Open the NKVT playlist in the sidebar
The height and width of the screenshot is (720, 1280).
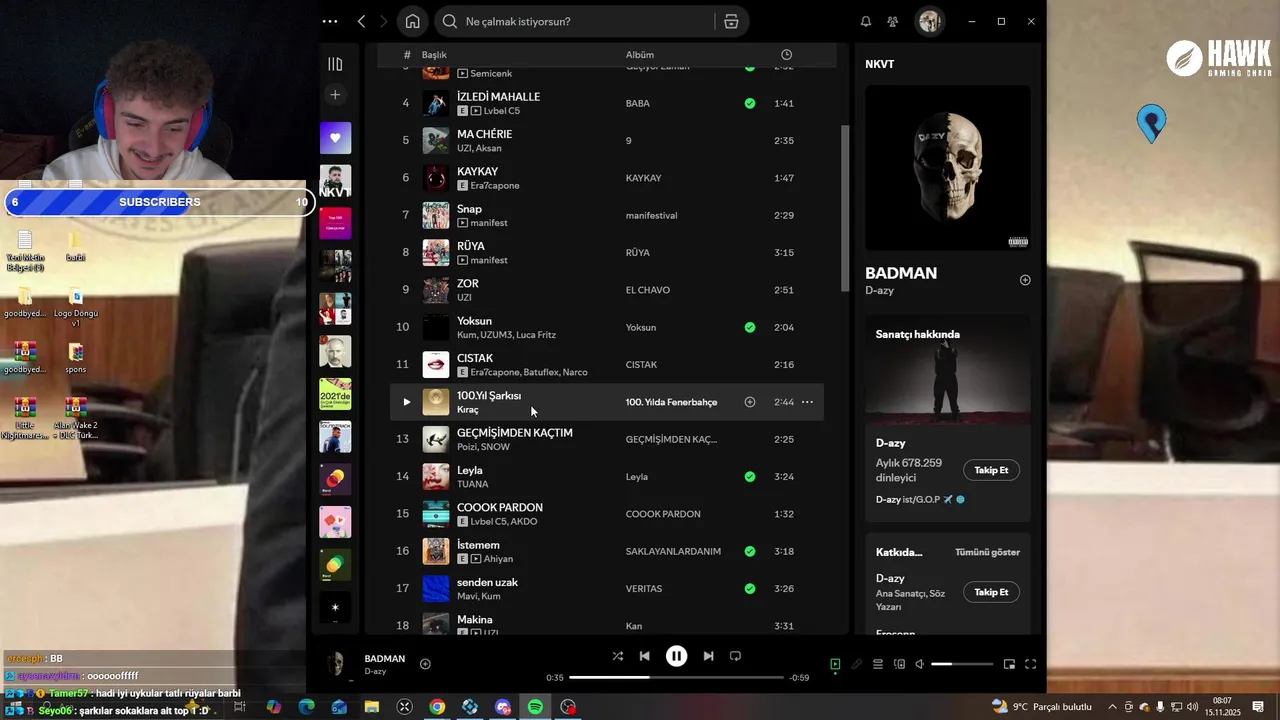click(335, 181)
